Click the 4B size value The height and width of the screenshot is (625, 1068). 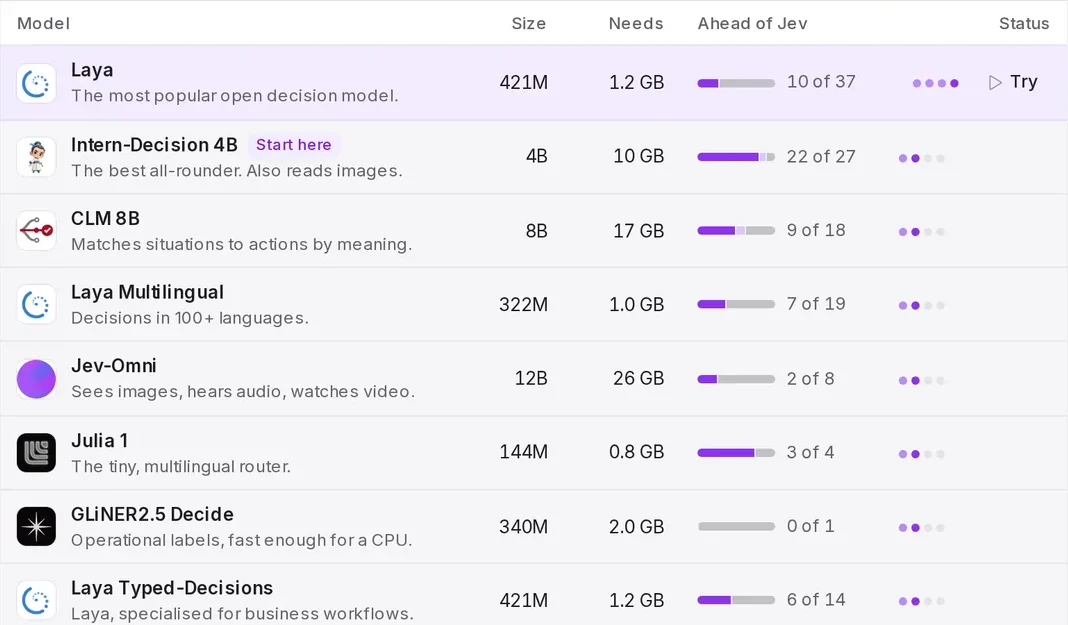(537, 156)
